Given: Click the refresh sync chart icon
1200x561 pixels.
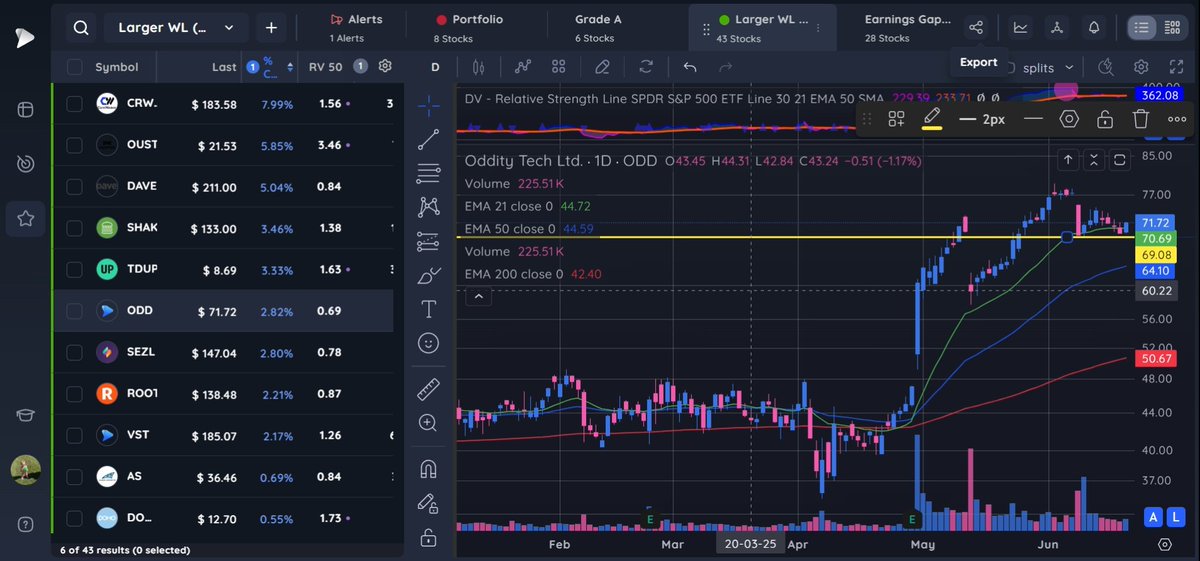Looking at the screenshot, I should tap(646, 68).
